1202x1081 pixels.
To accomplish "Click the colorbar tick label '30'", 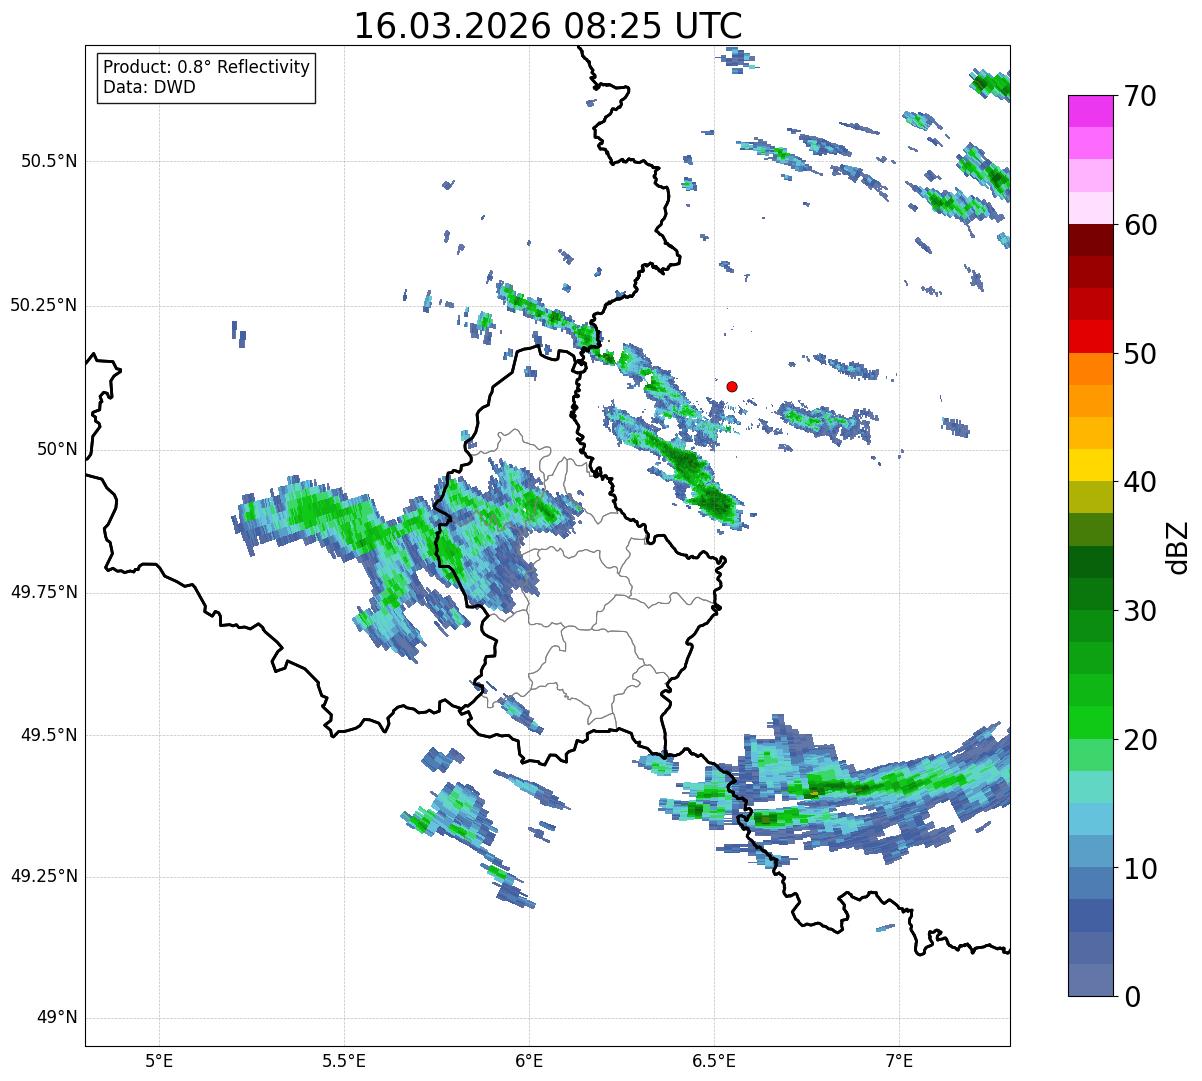I will point(1140,611).
